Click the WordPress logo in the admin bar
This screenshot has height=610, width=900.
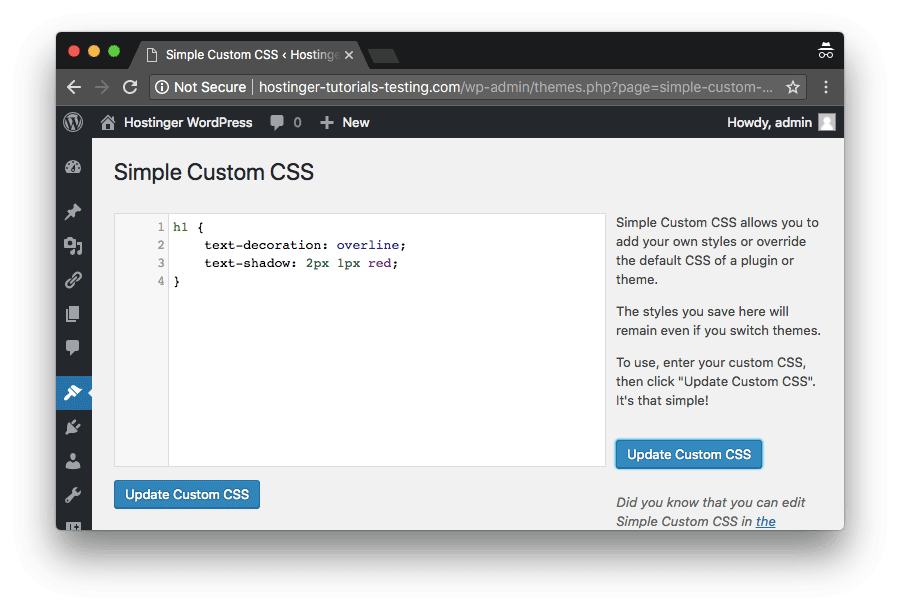click(x=73, y=122)
